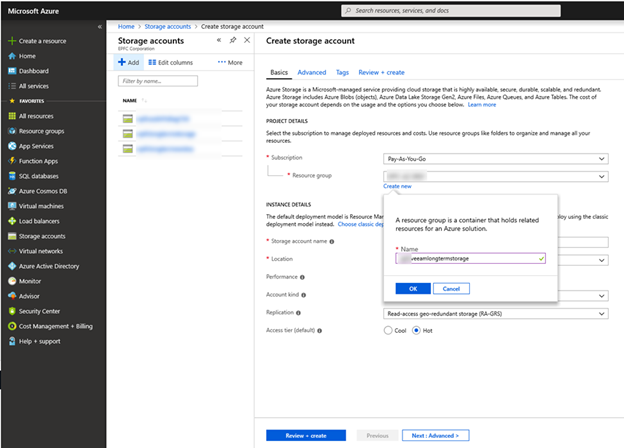Select the Hot access tier

pyautogui.click(x=416, y=331)
